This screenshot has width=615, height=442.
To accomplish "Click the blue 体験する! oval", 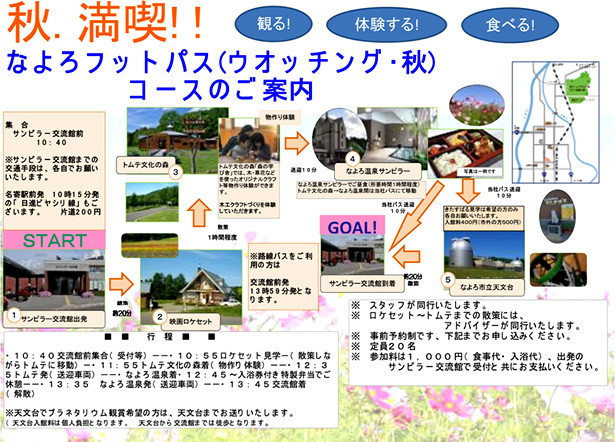I will 386,24.
